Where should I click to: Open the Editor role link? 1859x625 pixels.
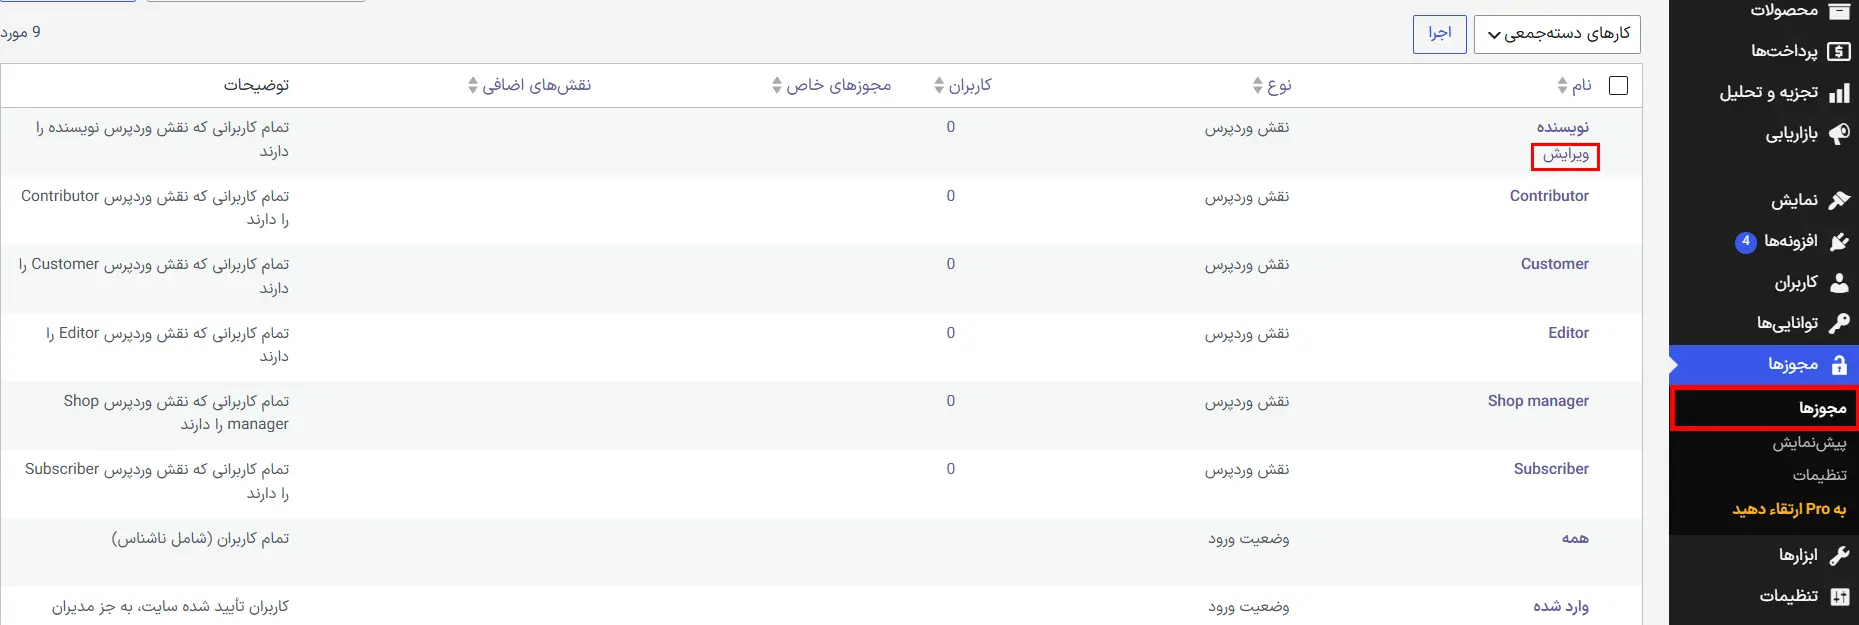tap(1568, 333)
